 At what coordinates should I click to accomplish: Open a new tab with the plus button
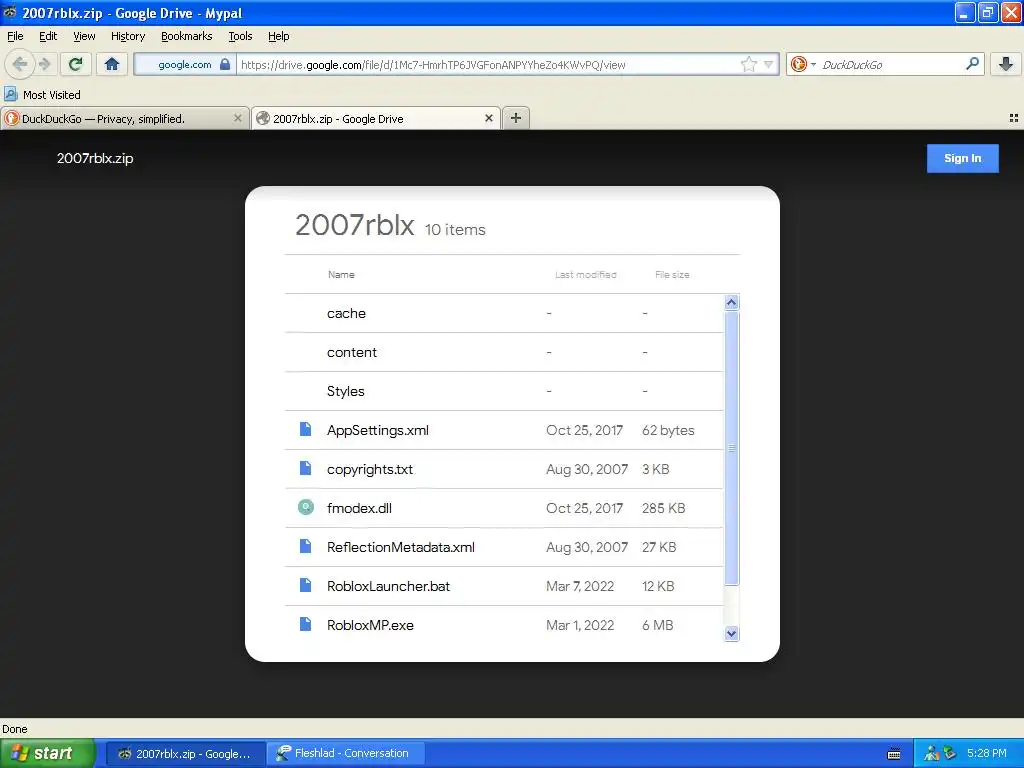click(x=516, y=118)
